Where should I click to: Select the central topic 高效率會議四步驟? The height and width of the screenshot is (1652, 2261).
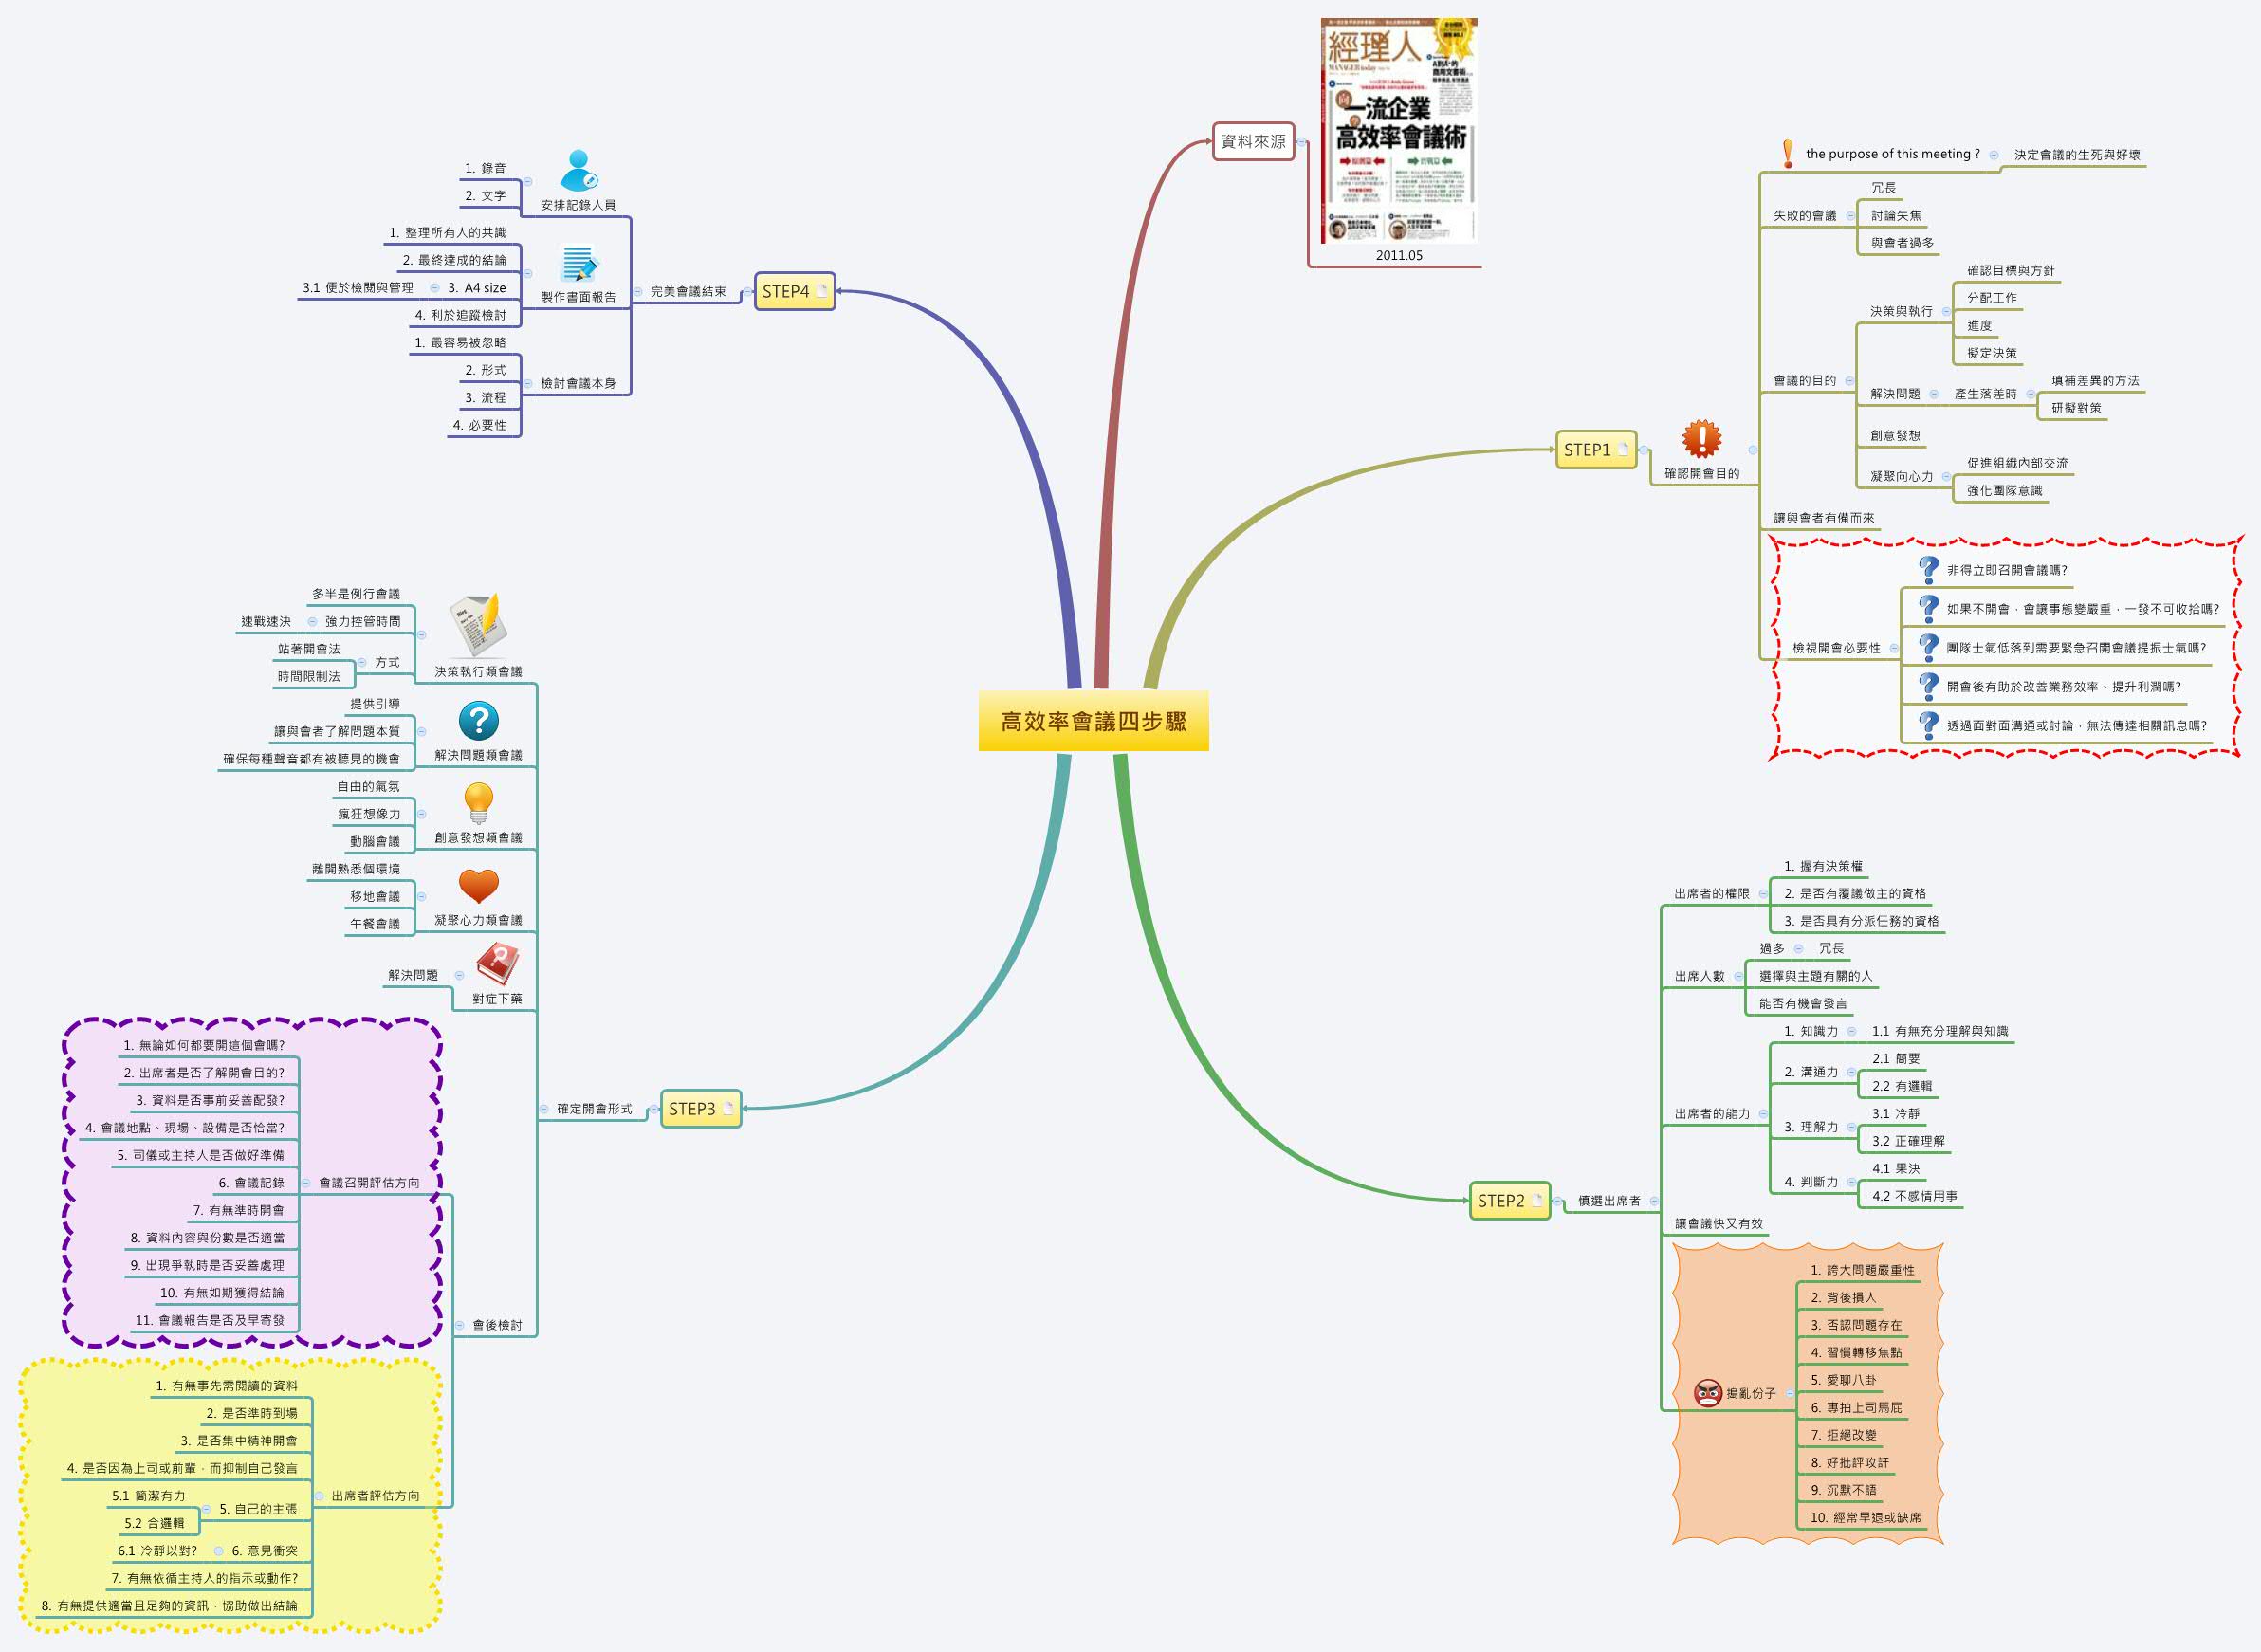click(1093, 721)
